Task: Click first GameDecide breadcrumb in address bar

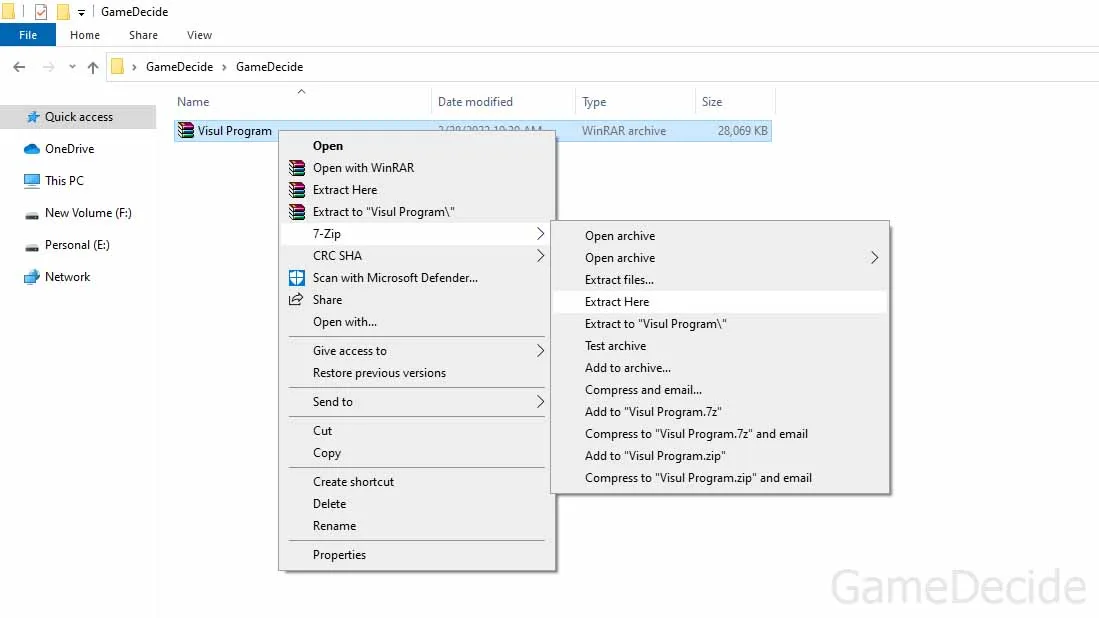Action: [x=179, y=67]
